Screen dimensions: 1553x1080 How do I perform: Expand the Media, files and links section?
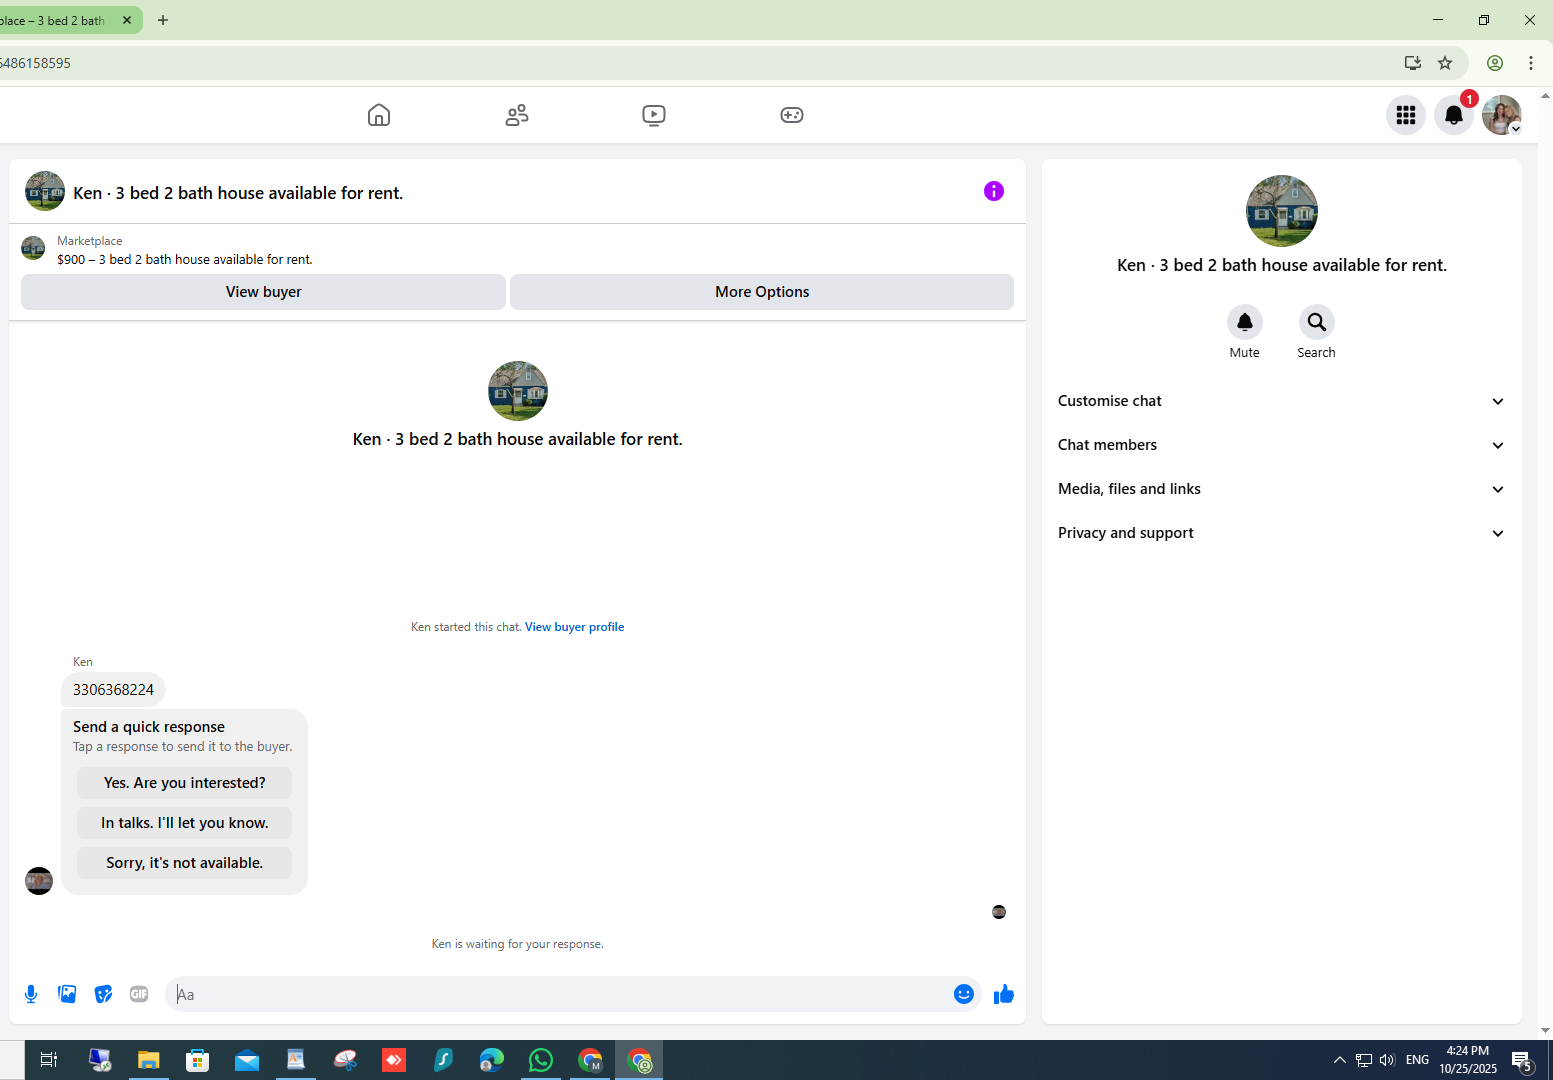click(1282, 489)
